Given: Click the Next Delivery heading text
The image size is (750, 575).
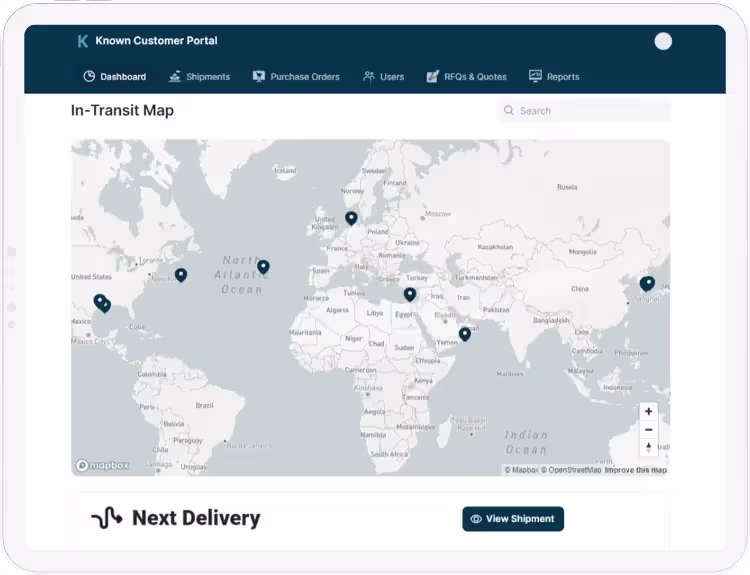Looking at the screenshot, I should (x=196, y=518).
